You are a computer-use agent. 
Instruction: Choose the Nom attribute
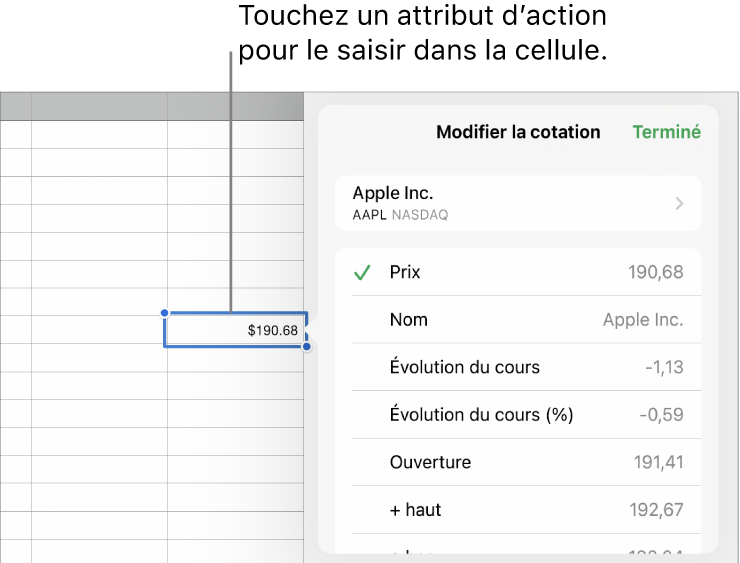(518, 320)
